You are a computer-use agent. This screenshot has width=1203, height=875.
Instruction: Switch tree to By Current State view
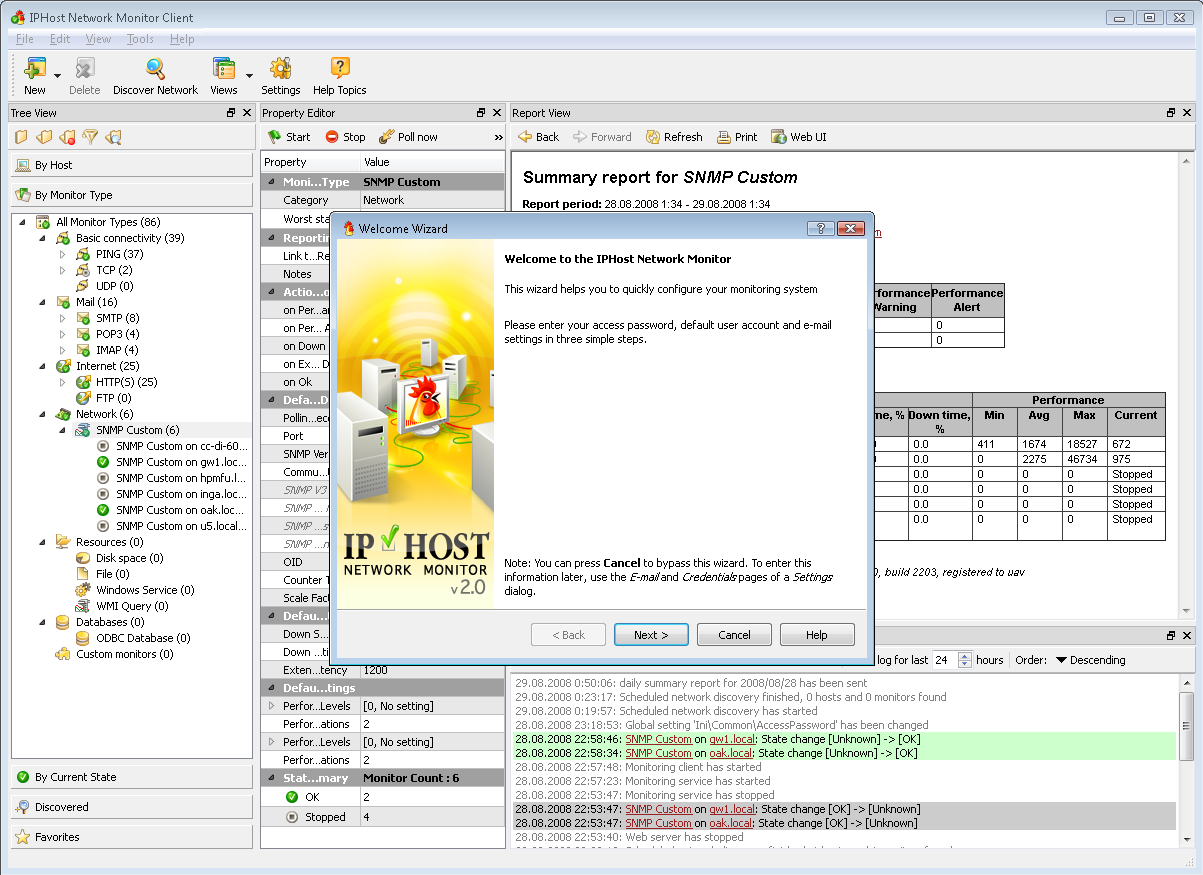[132, 777]
